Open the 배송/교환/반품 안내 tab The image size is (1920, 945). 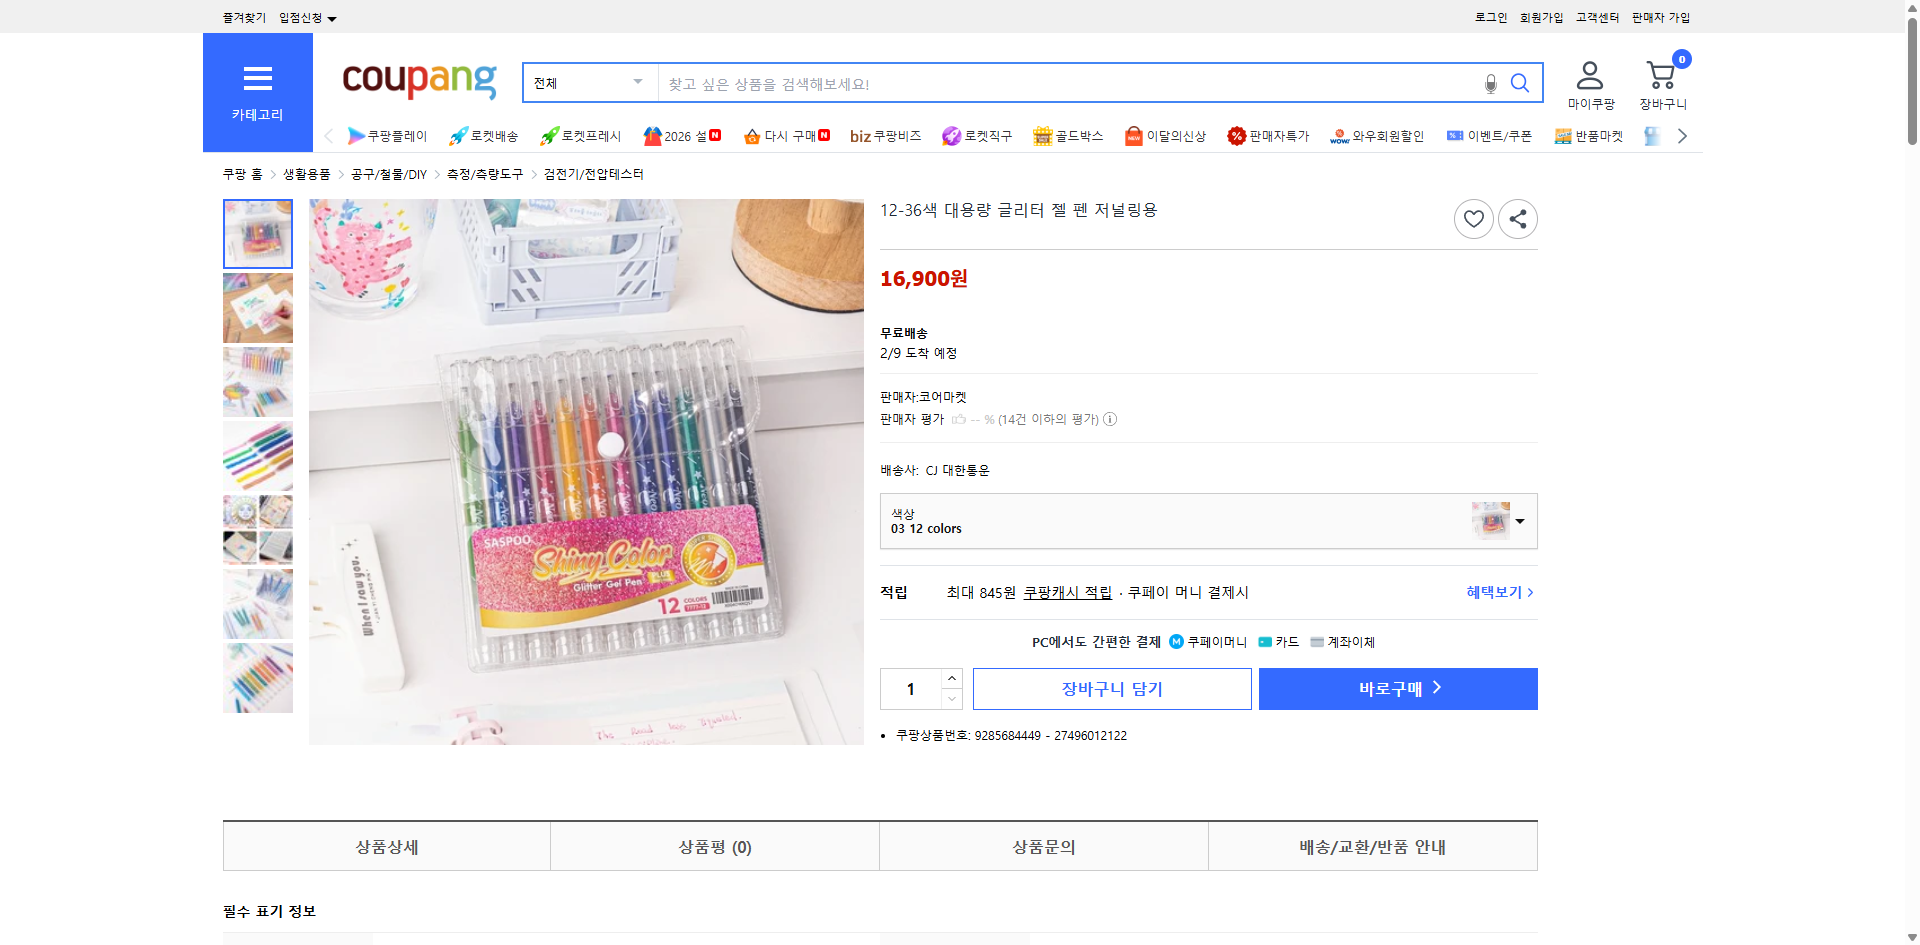coord(1373,846)
